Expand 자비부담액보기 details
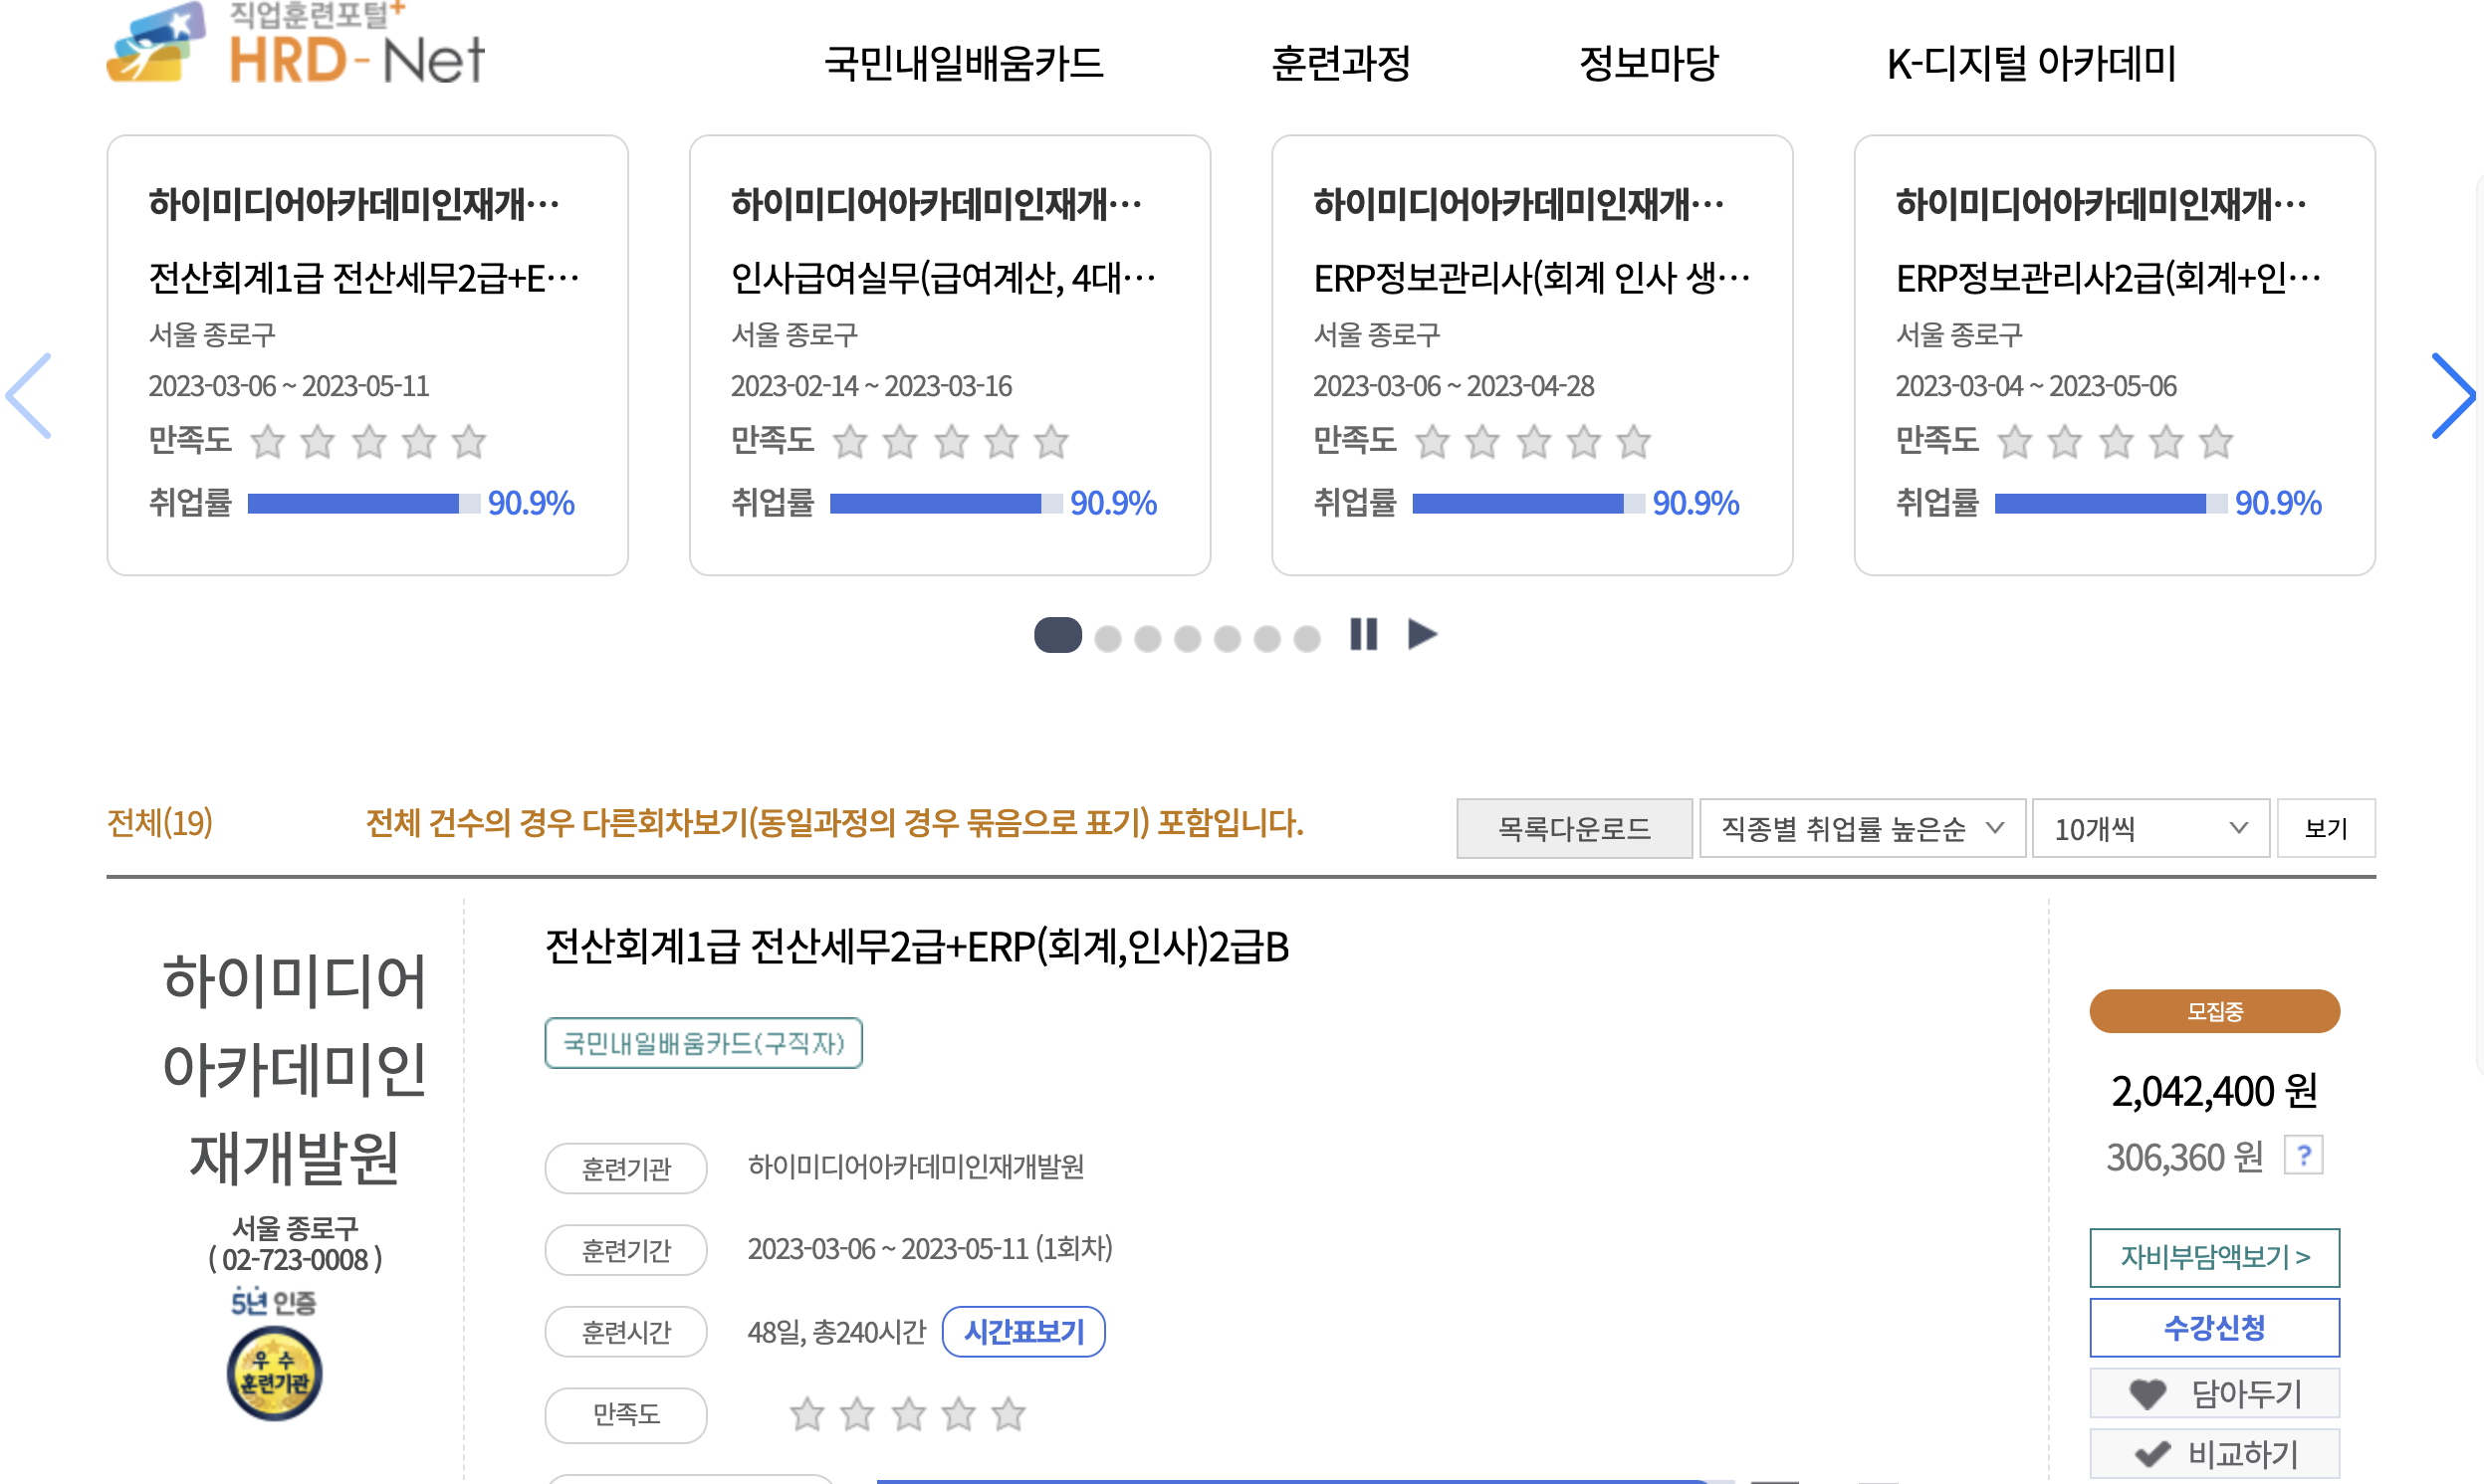 (2214, 1257)
